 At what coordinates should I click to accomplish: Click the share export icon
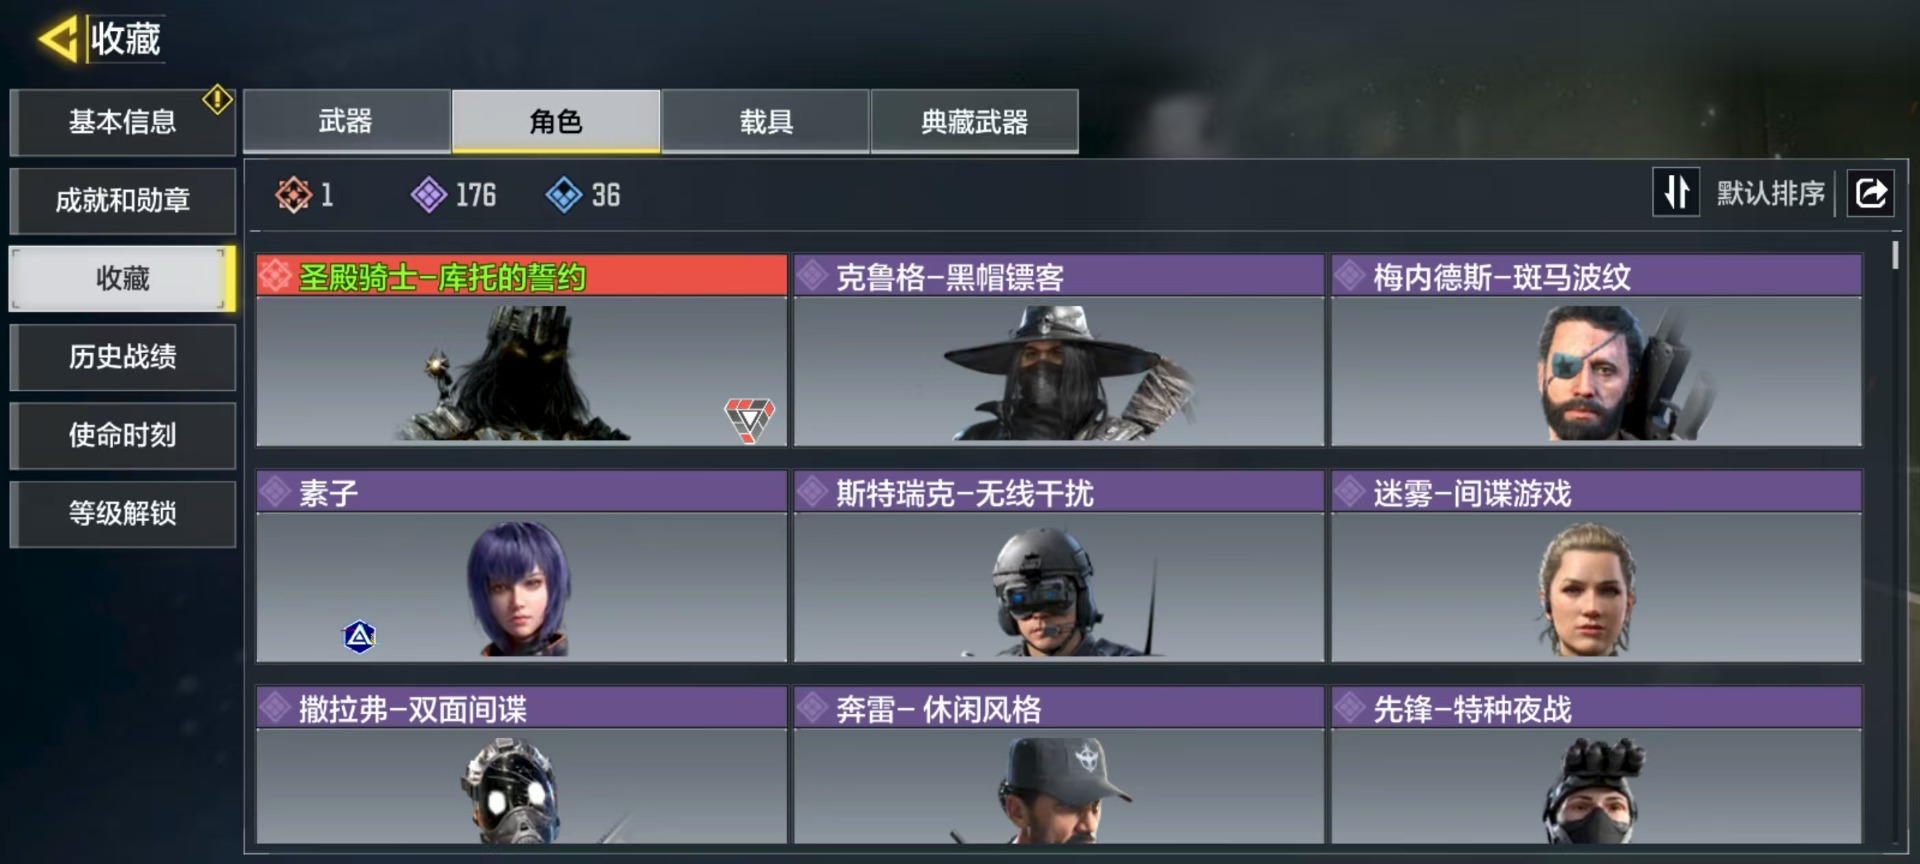pyautogui.click(x=1871, y=192)
